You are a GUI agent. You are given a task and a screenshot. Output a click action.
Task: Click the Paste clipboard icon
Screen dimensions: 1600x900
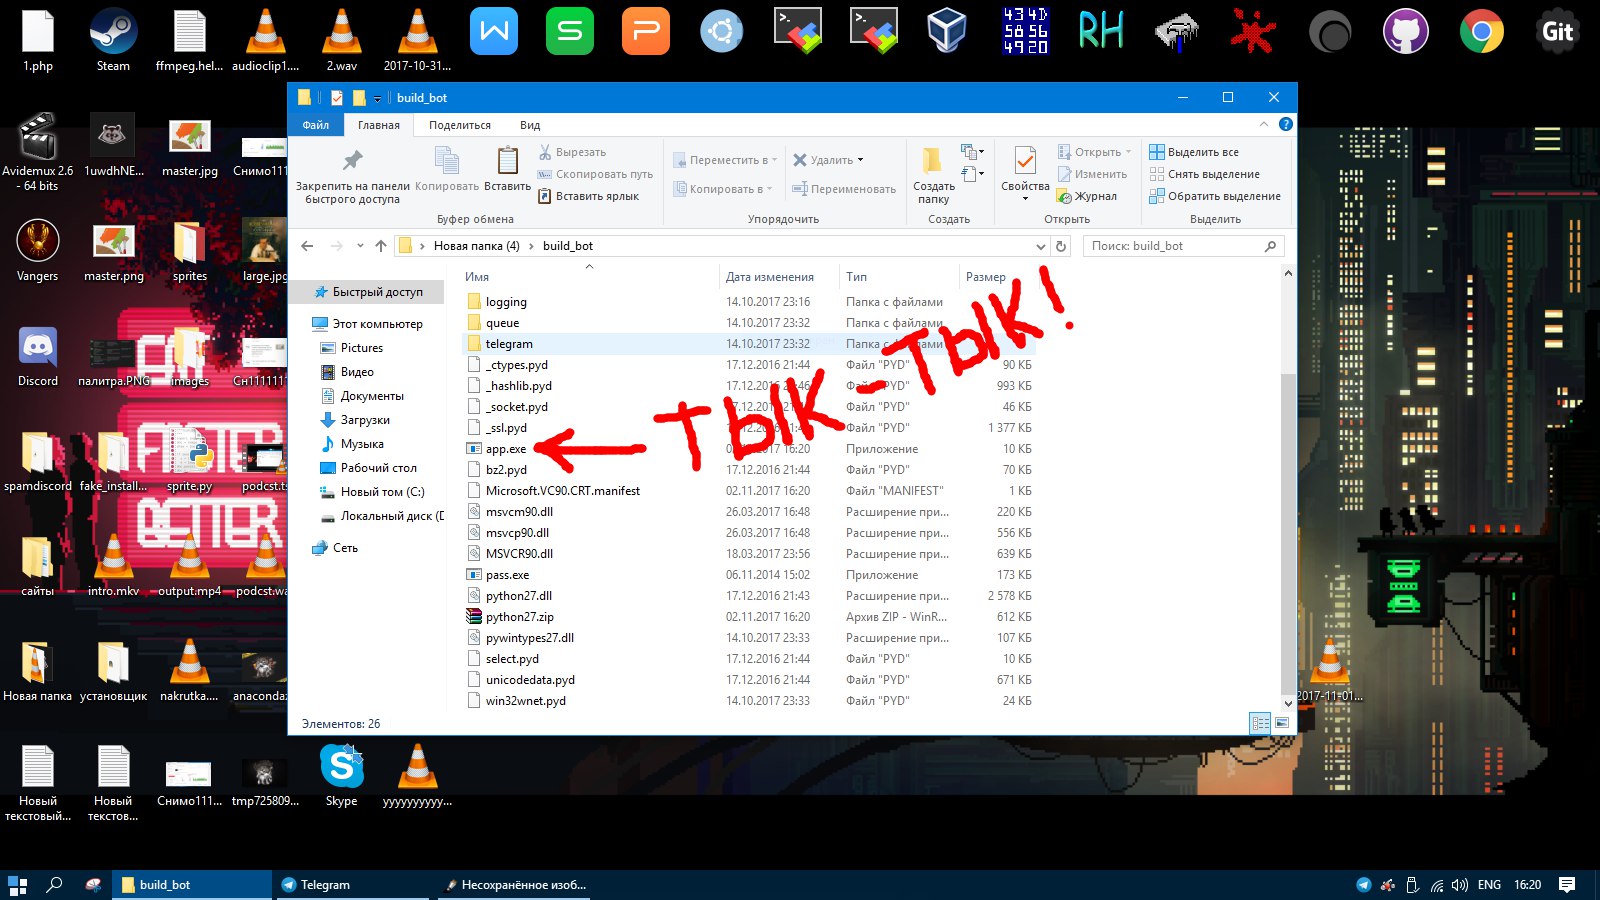tap(507, 160)
